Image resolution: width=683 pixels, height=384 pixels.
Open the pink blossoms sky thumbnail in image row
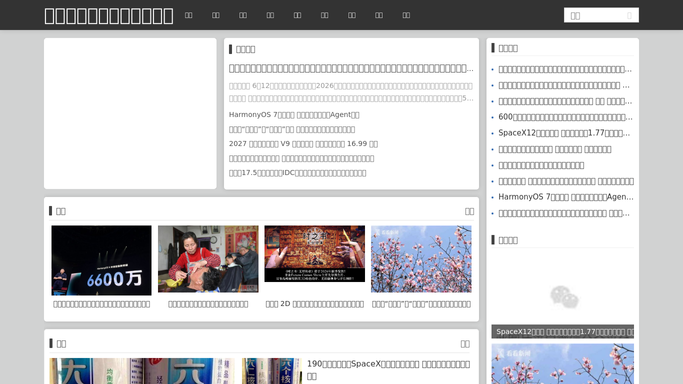(x=421, y=259)
